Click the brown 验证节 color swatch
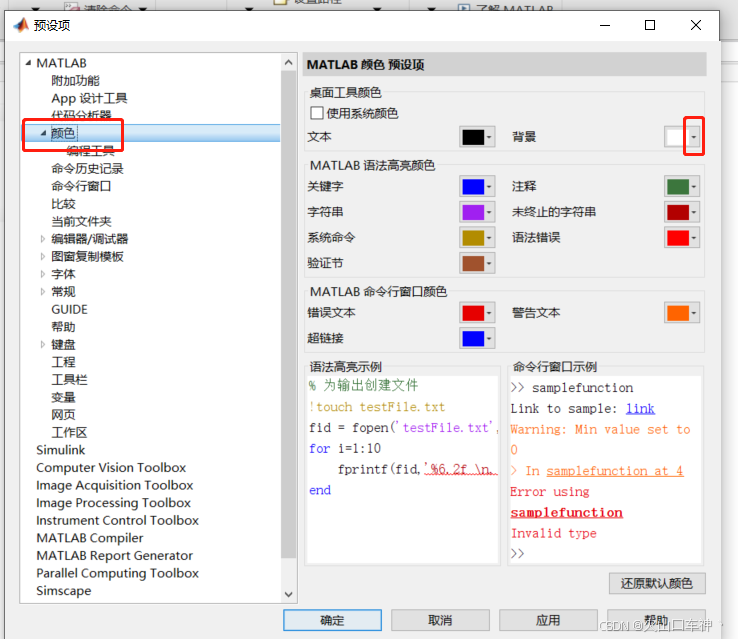738x639 pixels. tap(473, 263)
